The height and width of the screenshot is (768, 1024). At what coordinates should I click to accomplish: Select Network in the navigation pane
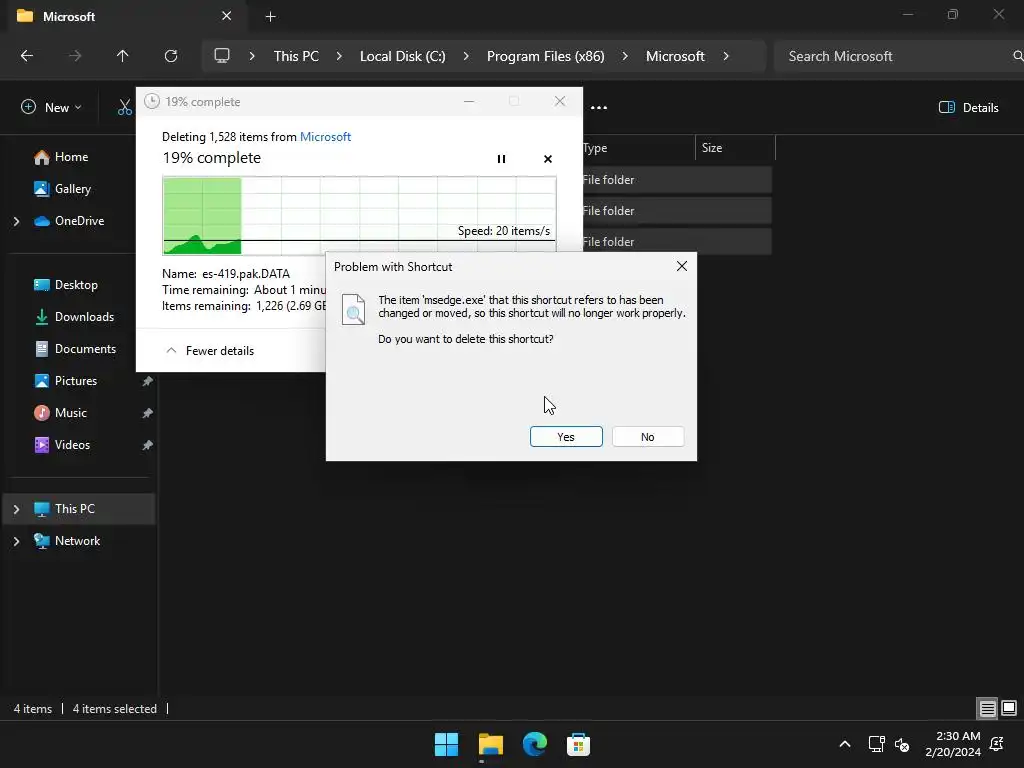coord(77,541)
